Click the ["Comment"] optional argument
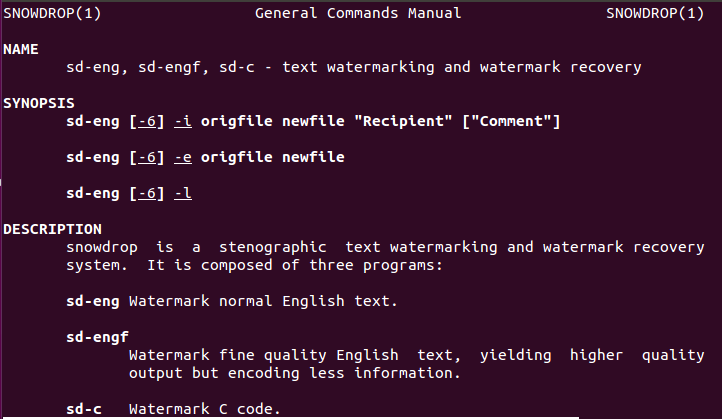Viewport: 722px width, 419px height. point(511,121)
